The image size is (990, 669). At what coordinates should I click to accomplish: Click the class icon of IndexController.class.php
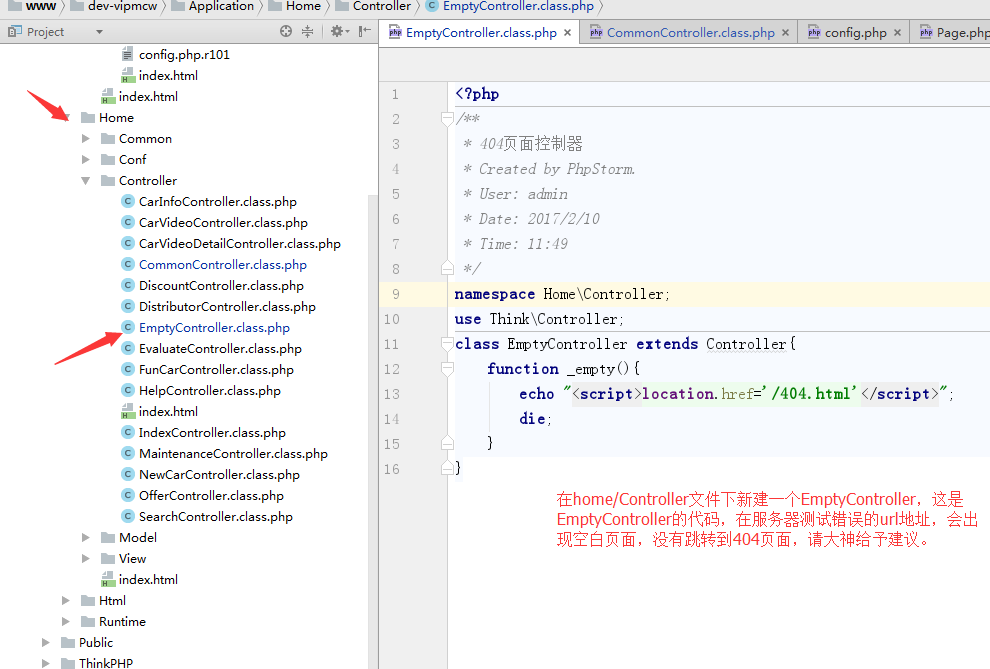coord(128,432)
